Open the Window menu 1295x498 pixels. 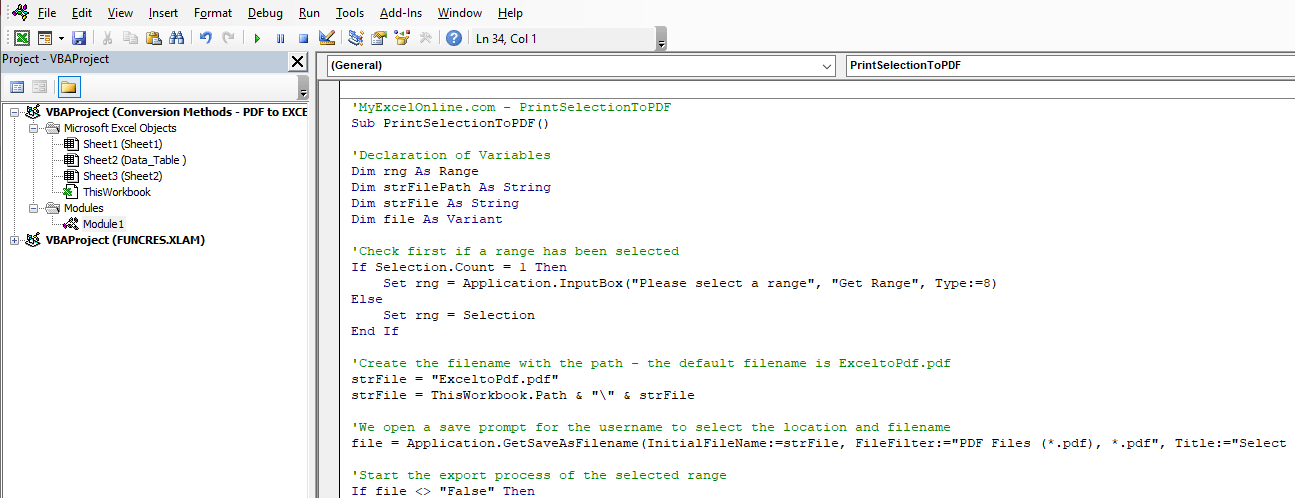[460, 13]
